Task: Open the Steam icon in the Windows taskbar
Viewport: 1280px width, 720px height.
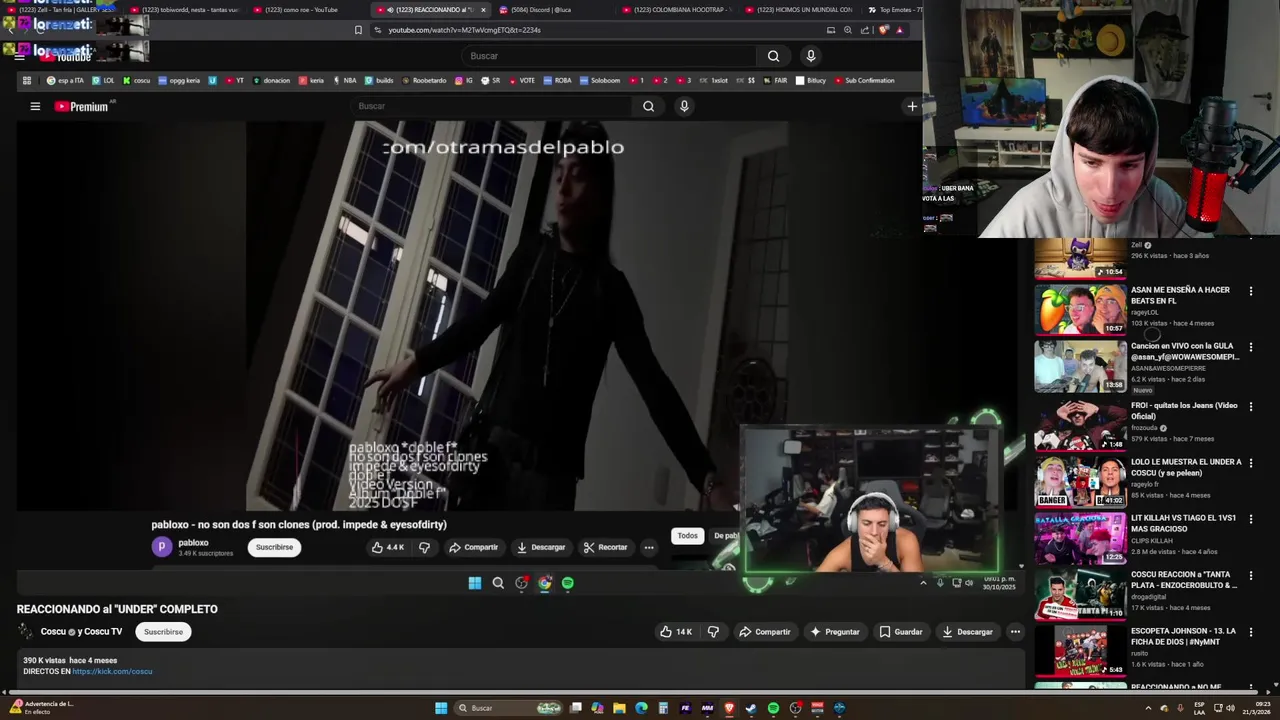Action: pyautogui.click(x=751, y=708)
